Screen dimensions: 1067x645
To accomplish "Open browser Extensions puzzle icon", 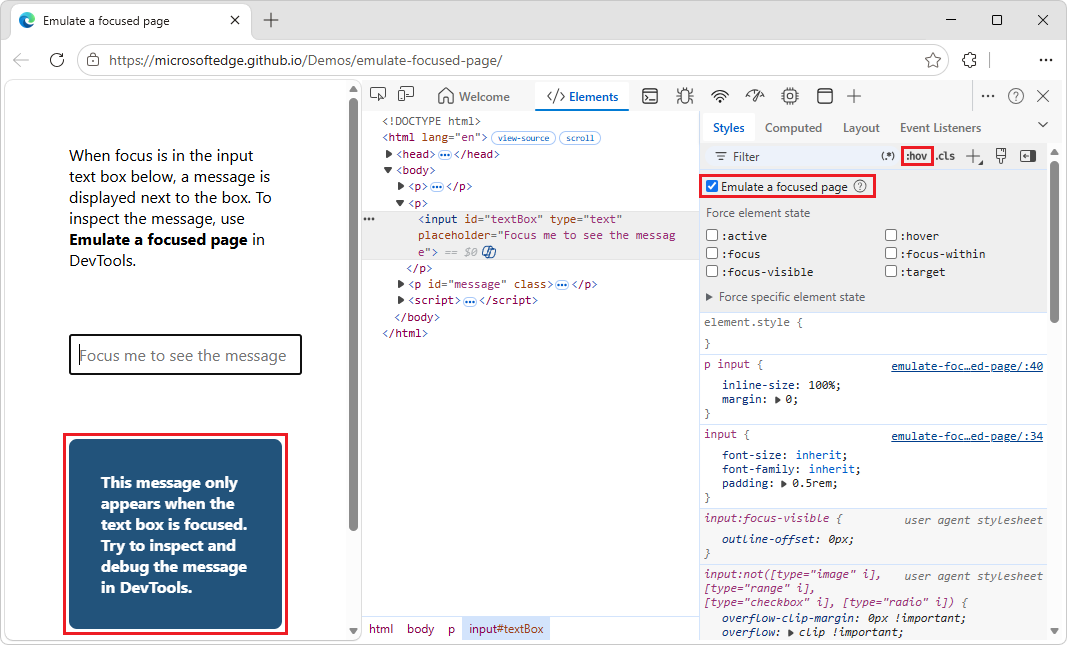I will 970,60.
